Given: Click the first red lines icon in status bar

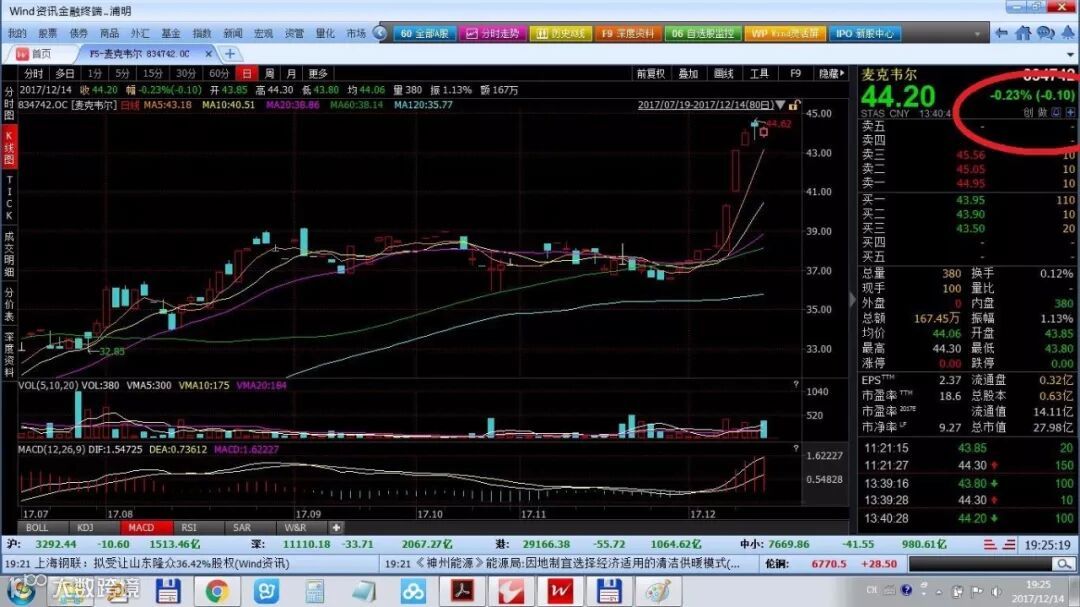Looking at the screenshot, I should pos(990,544).
